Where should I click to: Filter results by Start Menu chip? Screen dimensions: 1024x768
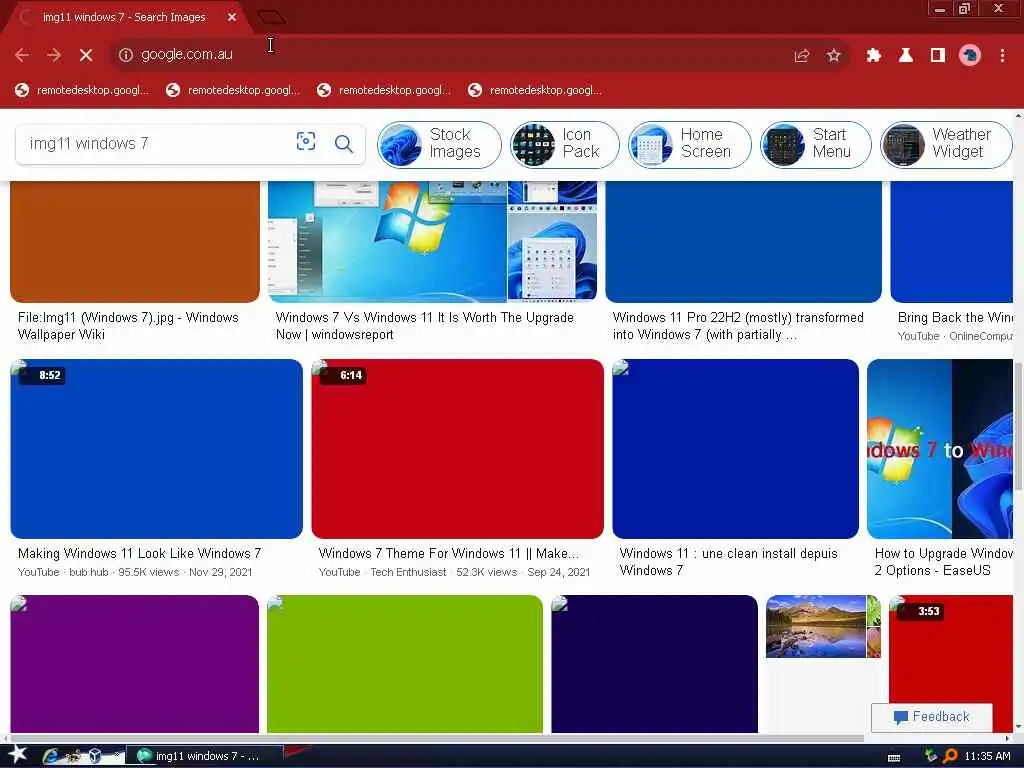point(816,144)
